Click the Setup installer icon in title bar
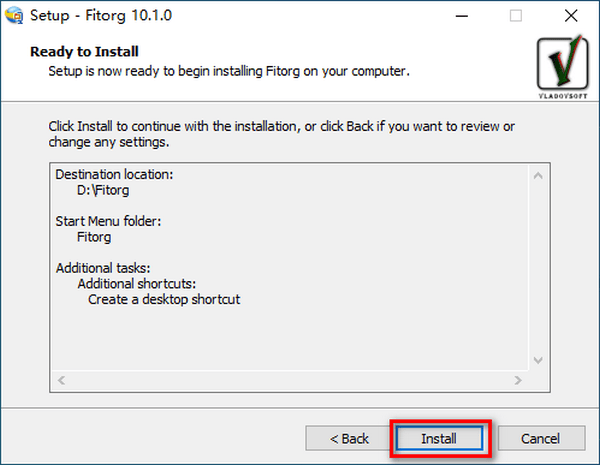Screen dimensions: 600x465 click(14, 16)
